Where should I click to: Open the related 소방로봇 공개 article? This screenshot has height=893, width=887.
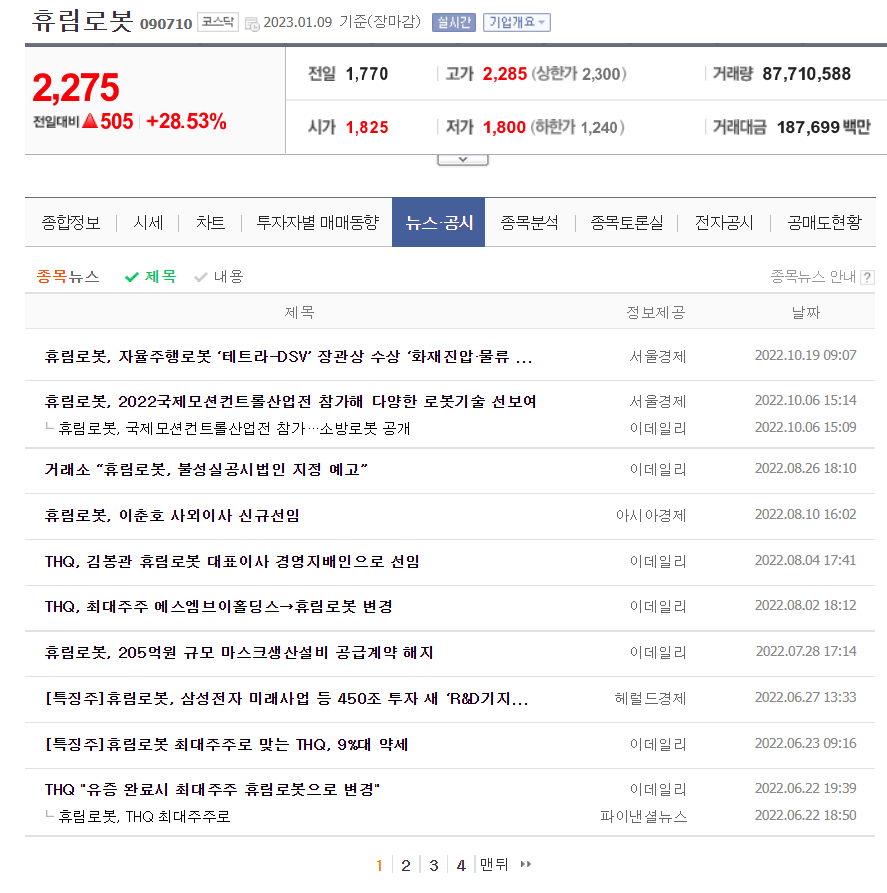coord(234,428)
